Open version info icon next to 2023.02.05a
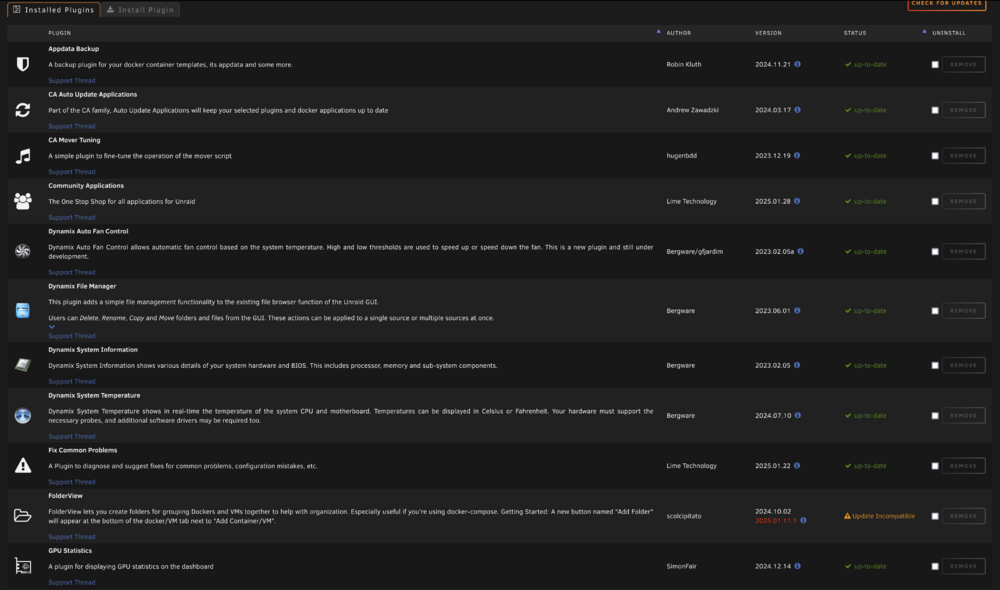Screen dimensions: 1000x590 click(x=800, y=251)
